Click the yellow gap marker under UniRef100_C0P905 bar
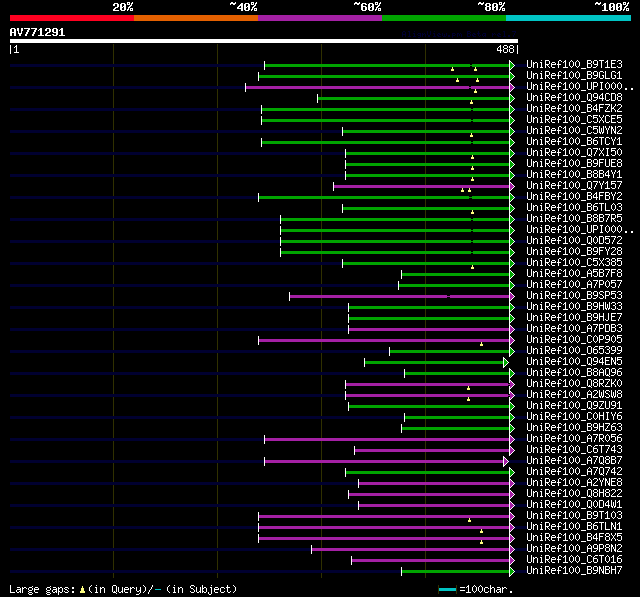The height and width of the screenshot is (597, 640). (482, 344)
